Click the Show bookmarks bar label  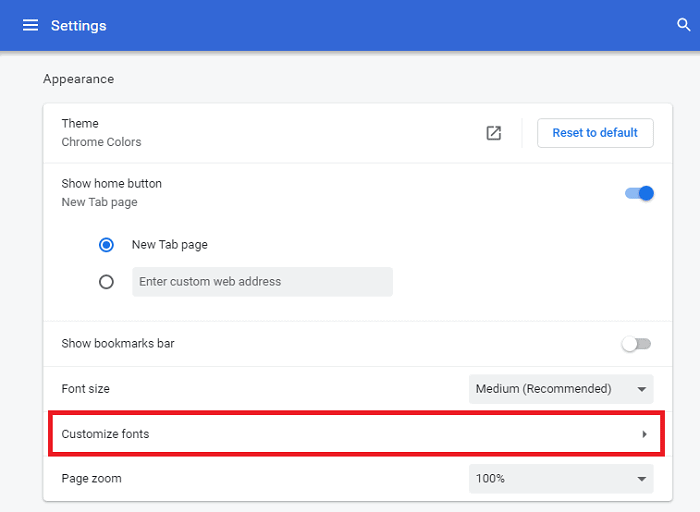click(x=118, y=344)
